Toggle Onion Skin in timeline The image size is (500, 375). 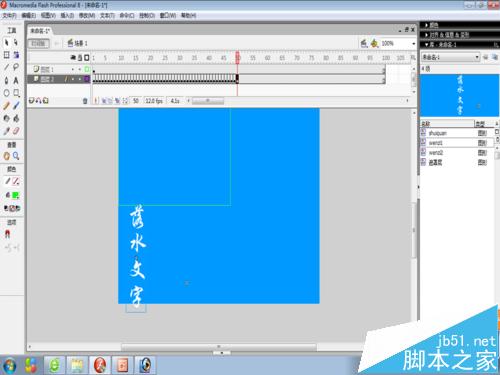[x=104, y=100]
